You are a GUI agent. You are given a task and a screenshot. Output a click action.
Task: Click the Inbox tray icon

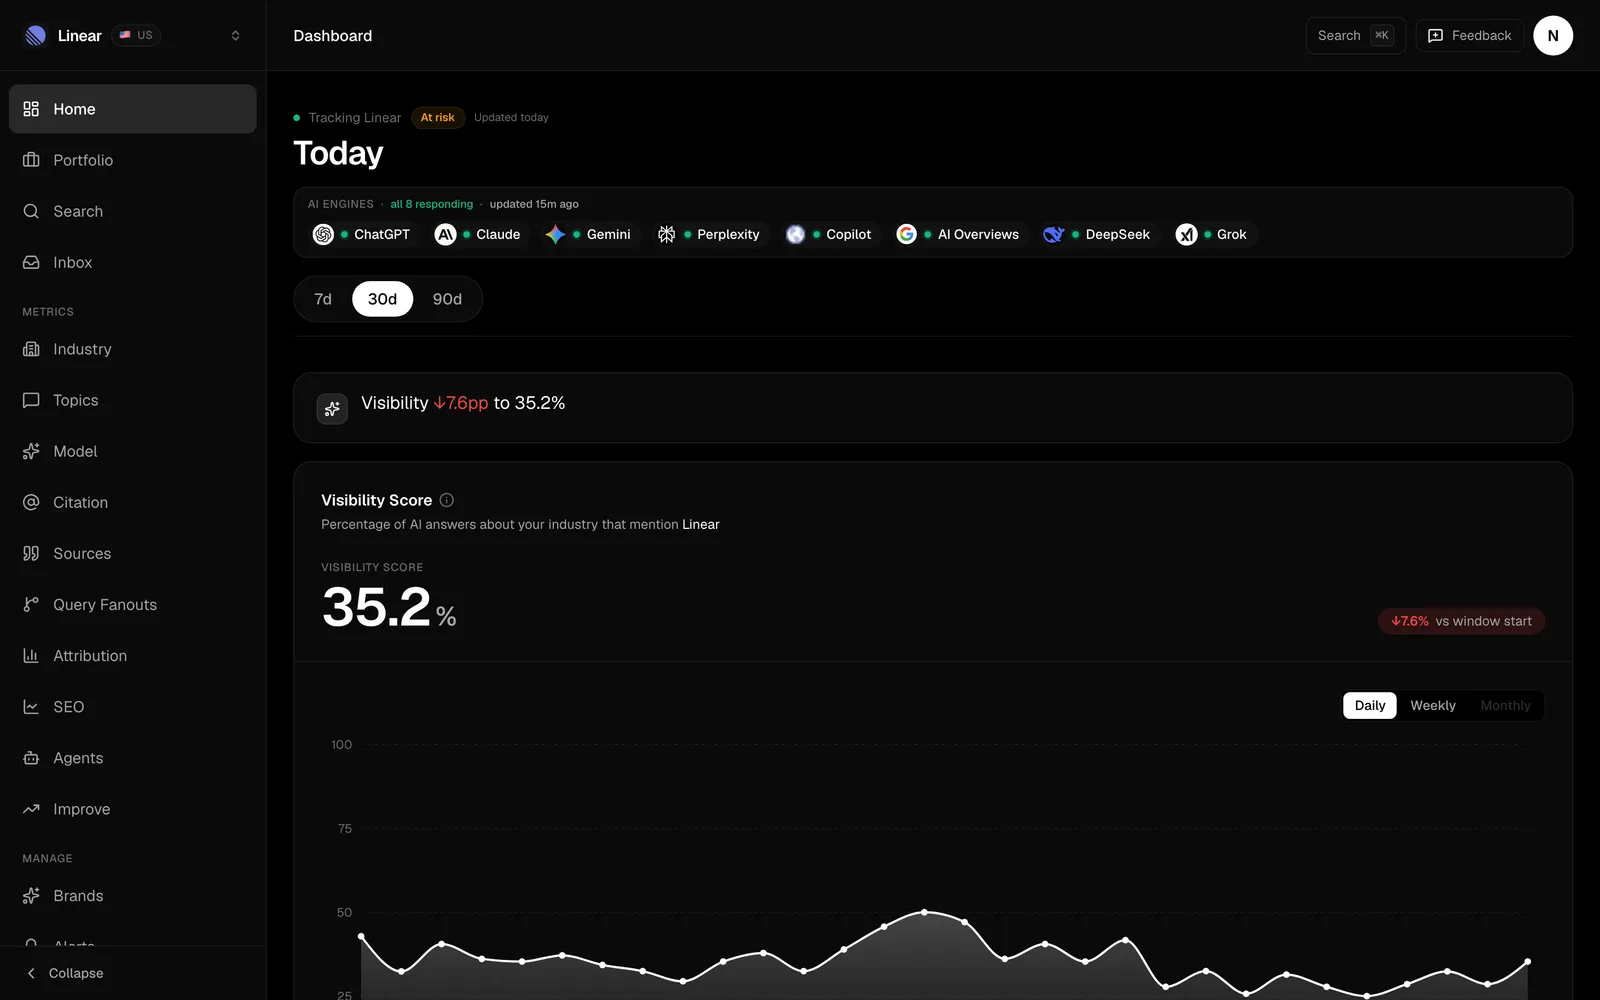31,262
